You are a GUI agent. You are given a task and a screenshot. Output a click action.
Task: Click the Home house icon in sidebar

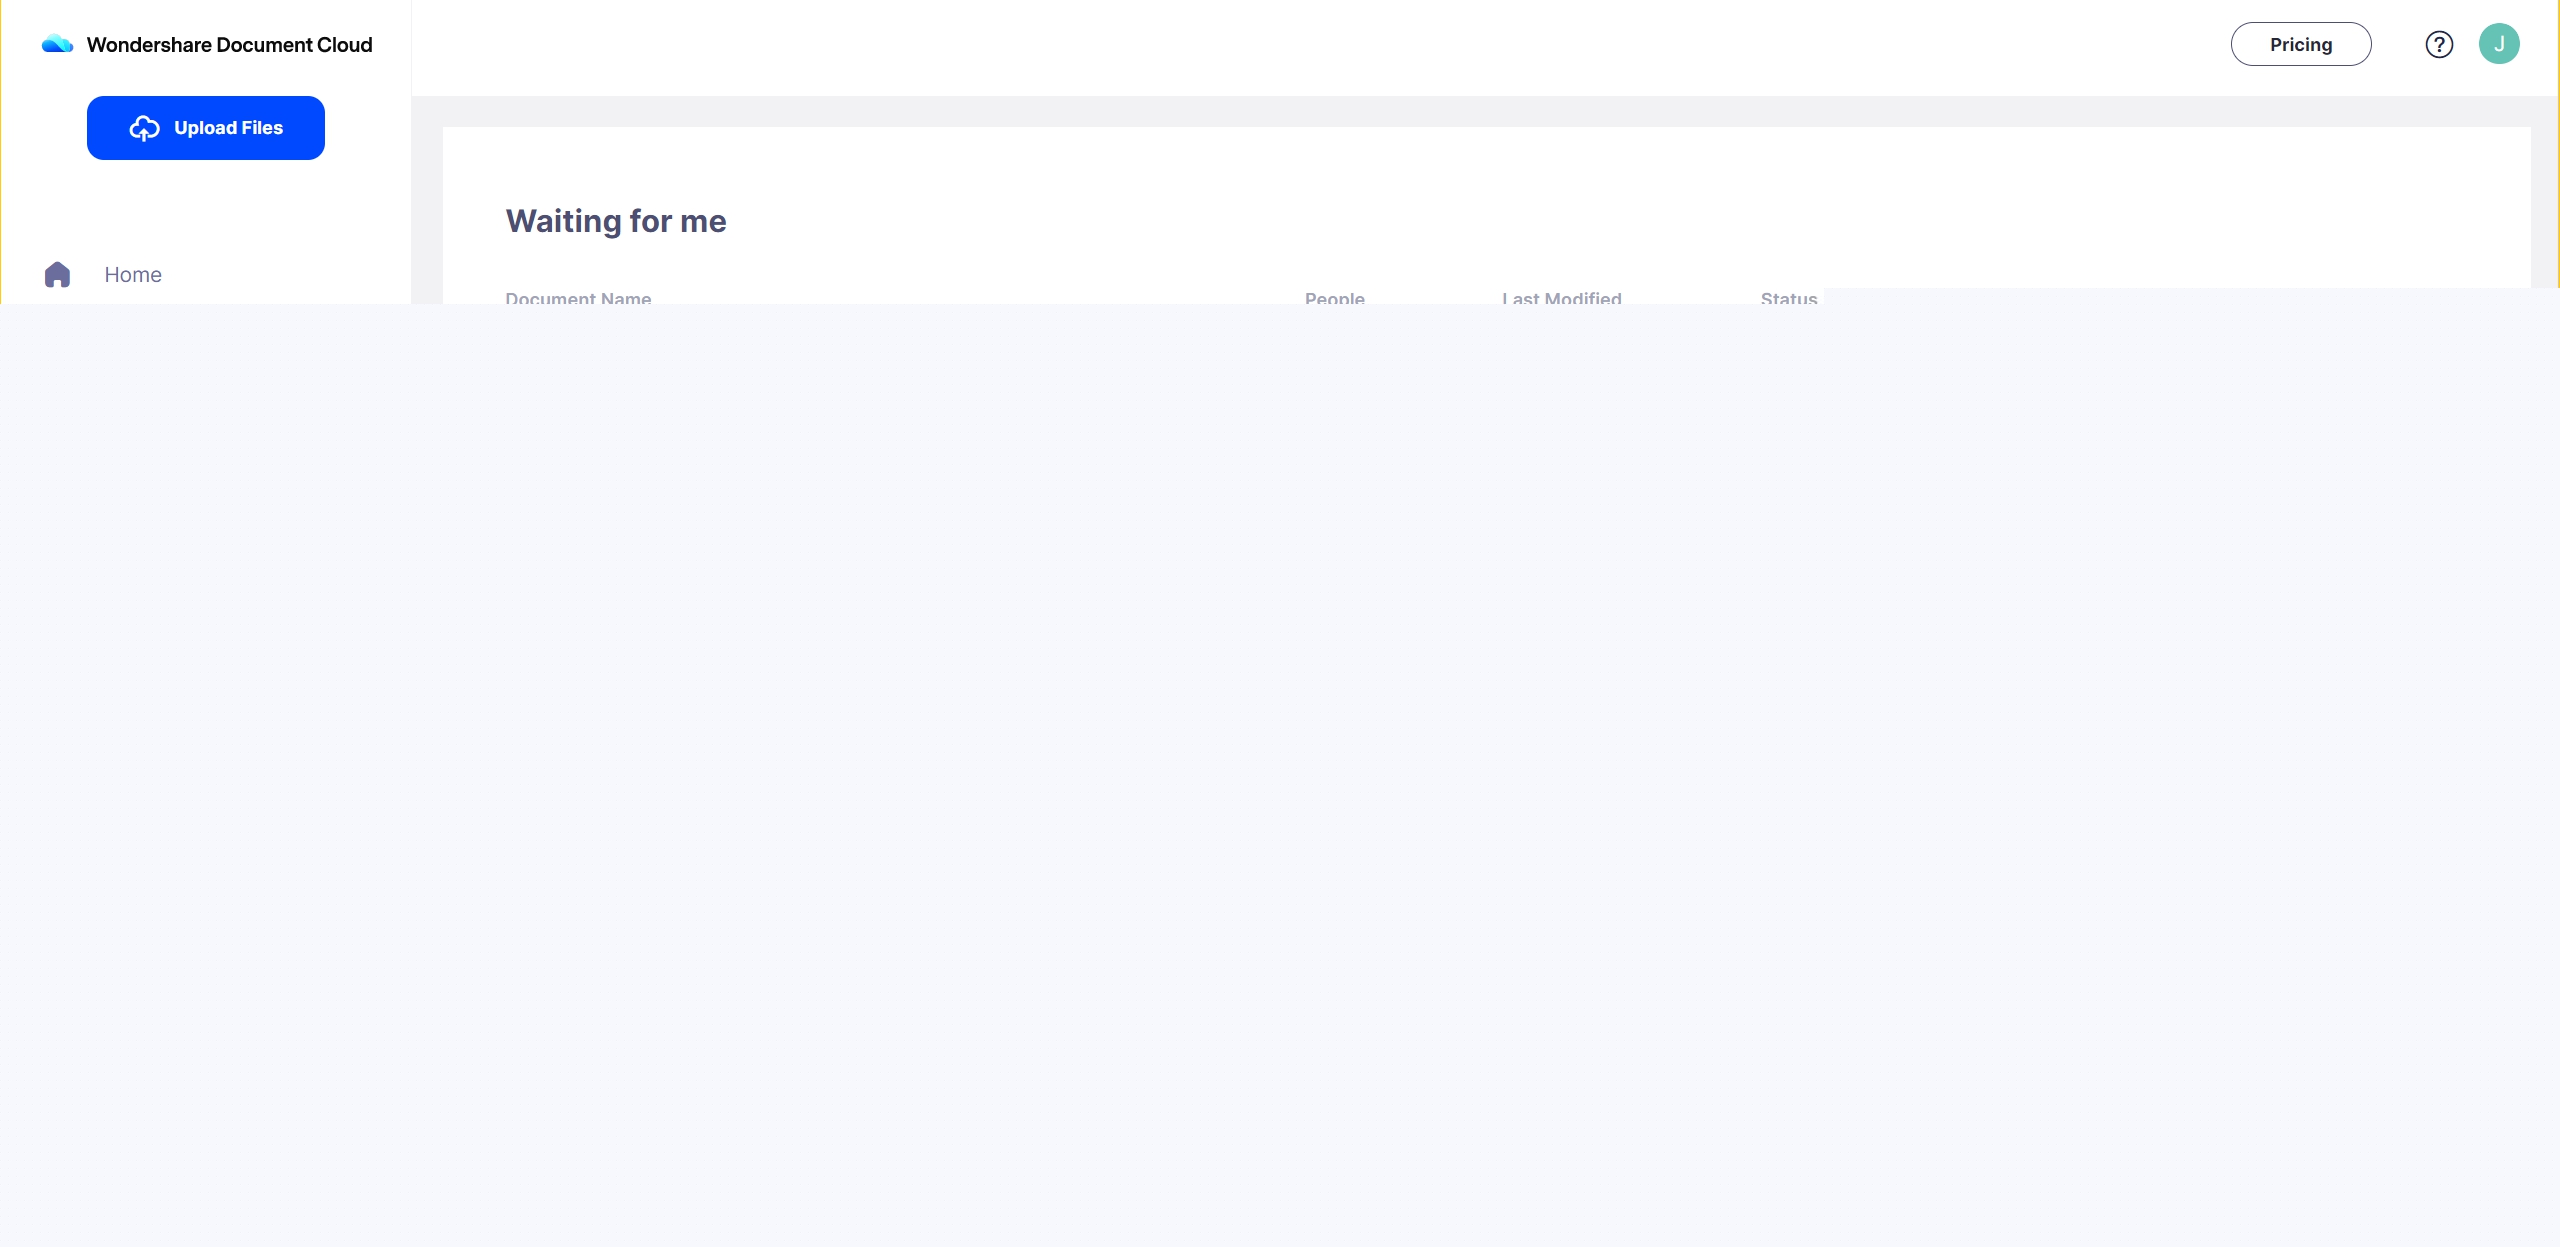57,274
